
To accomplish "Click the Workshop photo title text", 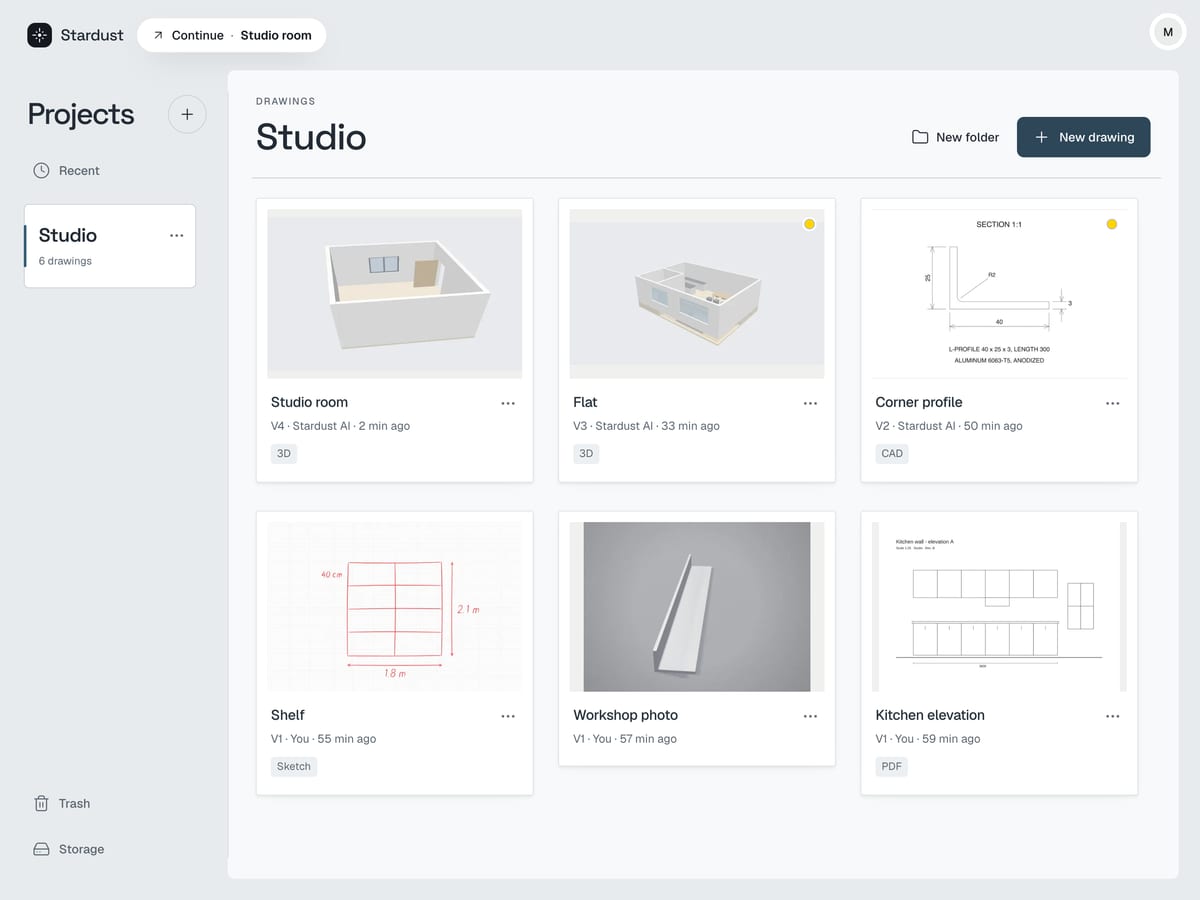I will [625, 715].
